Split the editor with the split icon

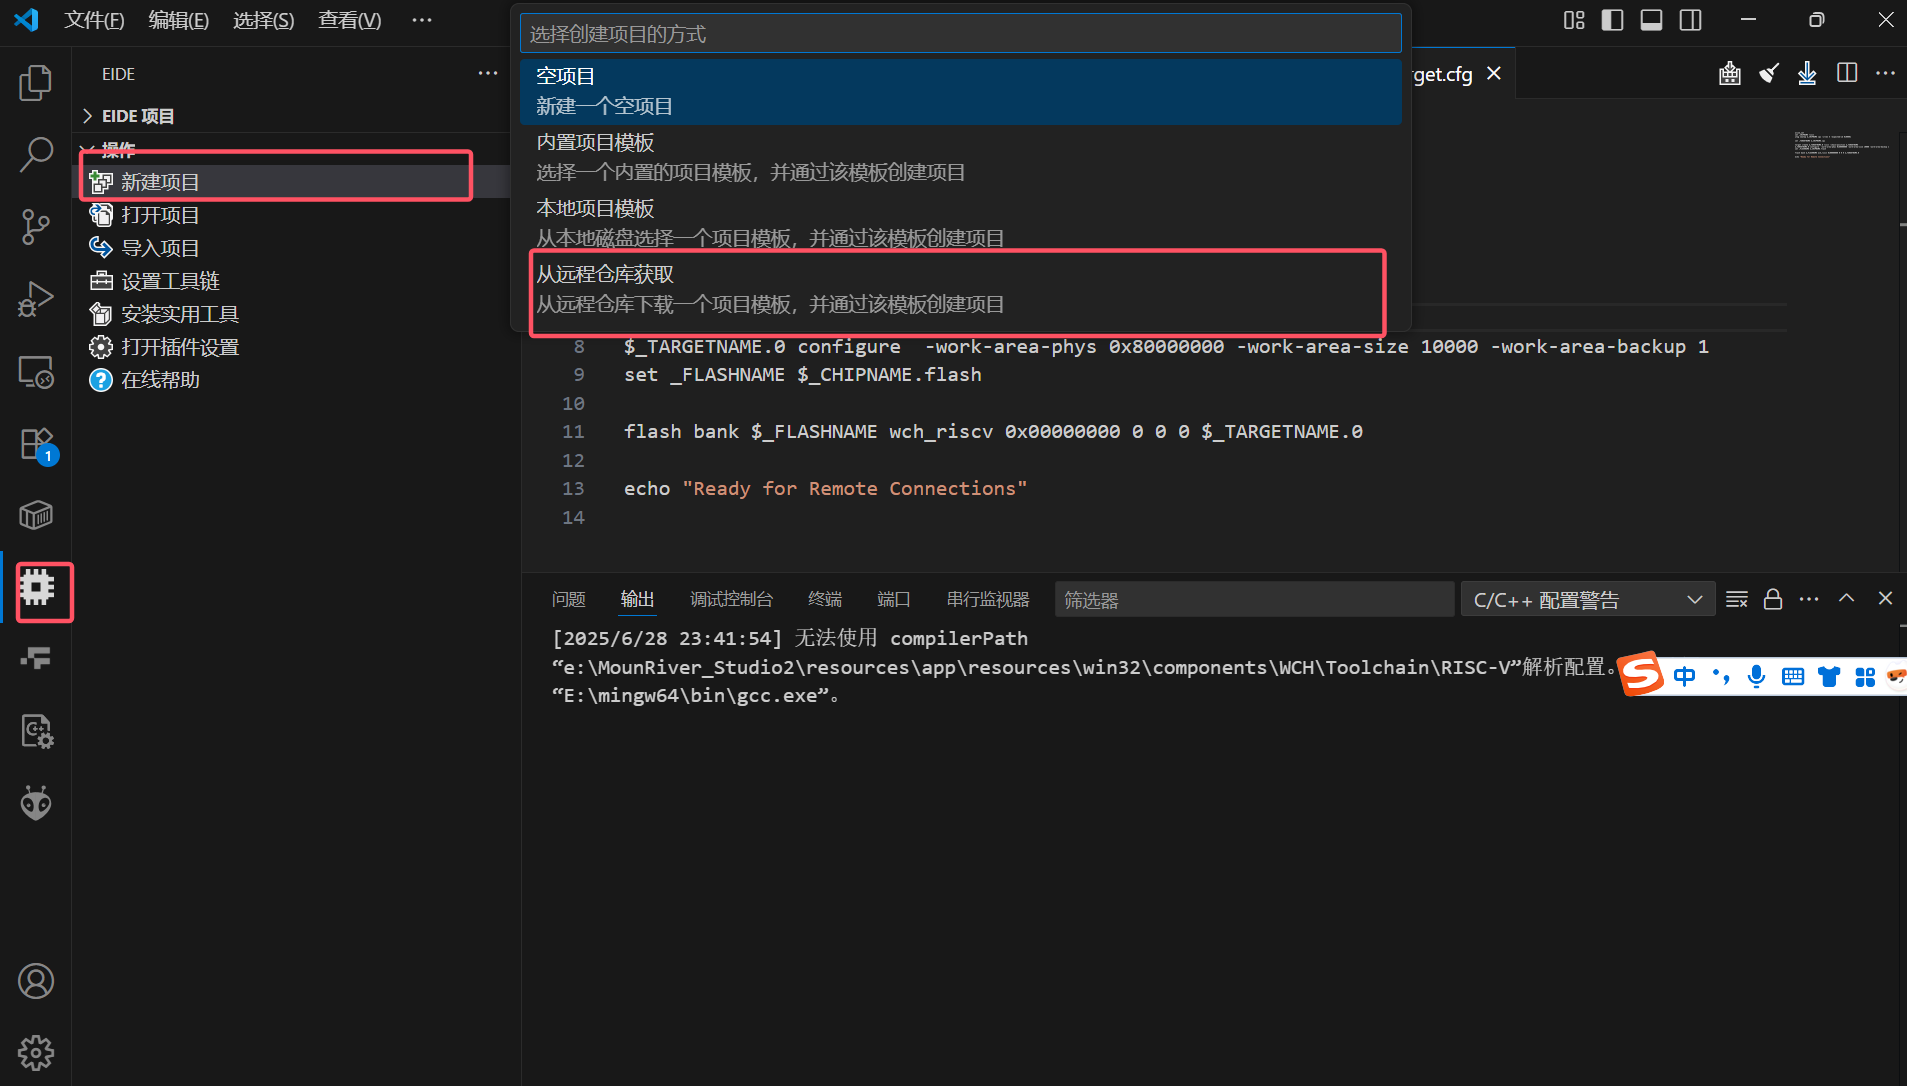click(x=1846, y=73)
